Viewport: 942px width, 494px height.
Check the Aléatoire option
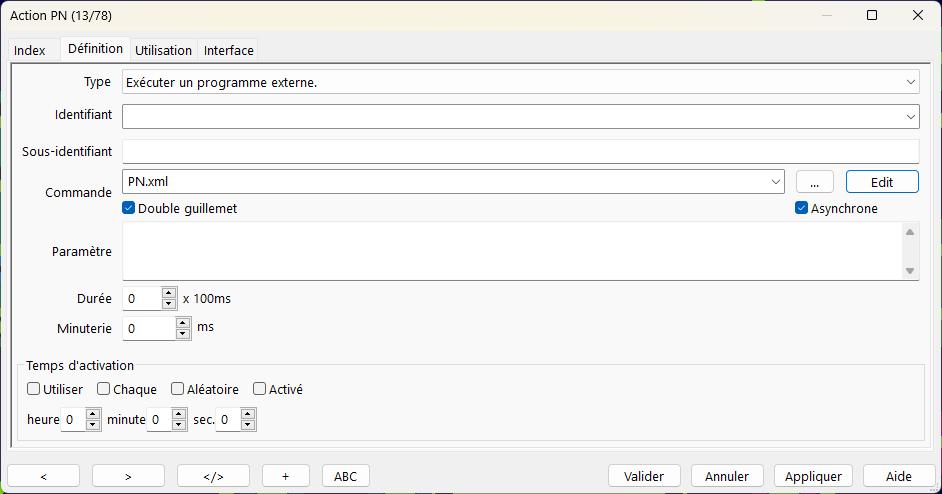[177, 389]
